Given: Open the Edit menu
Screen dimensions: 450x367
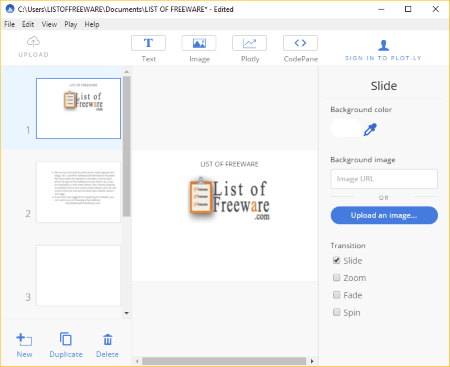Looking at the screenshot, I should 28,24.
